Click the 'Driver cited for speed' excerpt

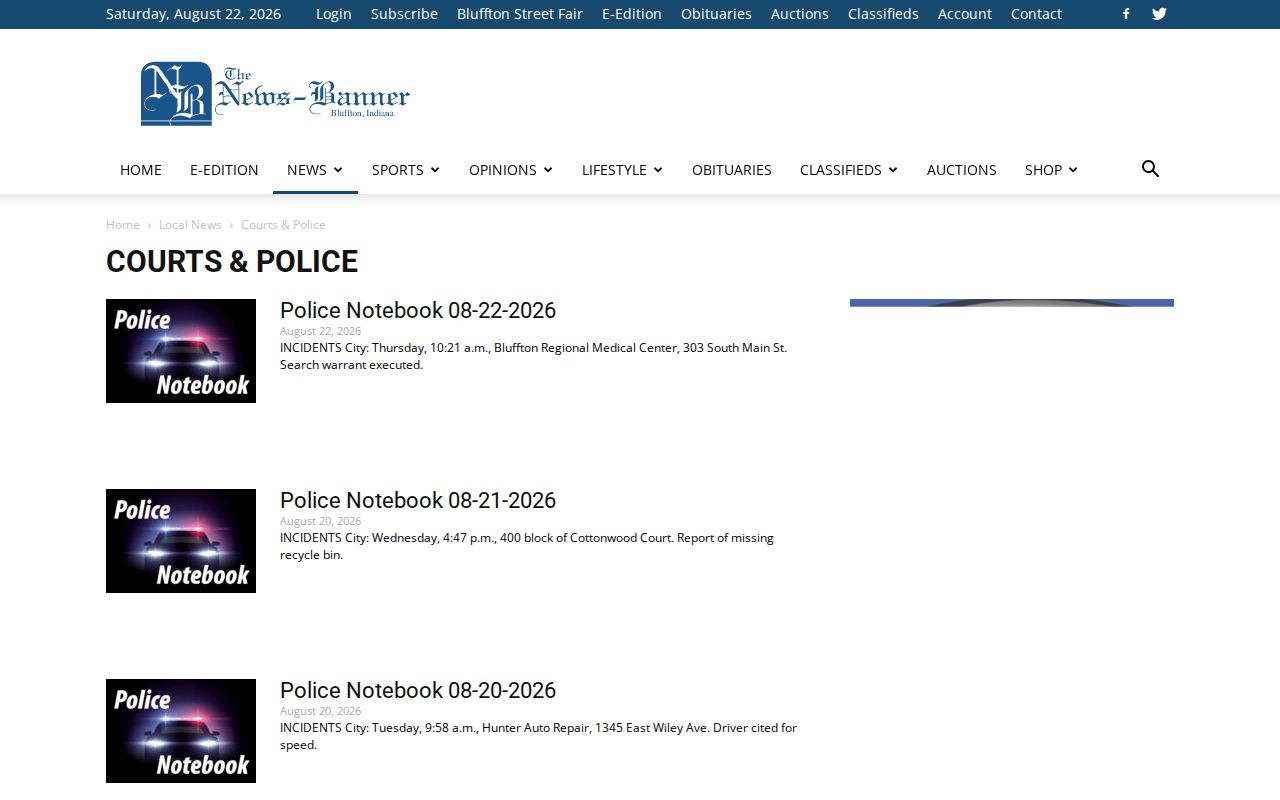pyautogui.click(x=538, y=736)
